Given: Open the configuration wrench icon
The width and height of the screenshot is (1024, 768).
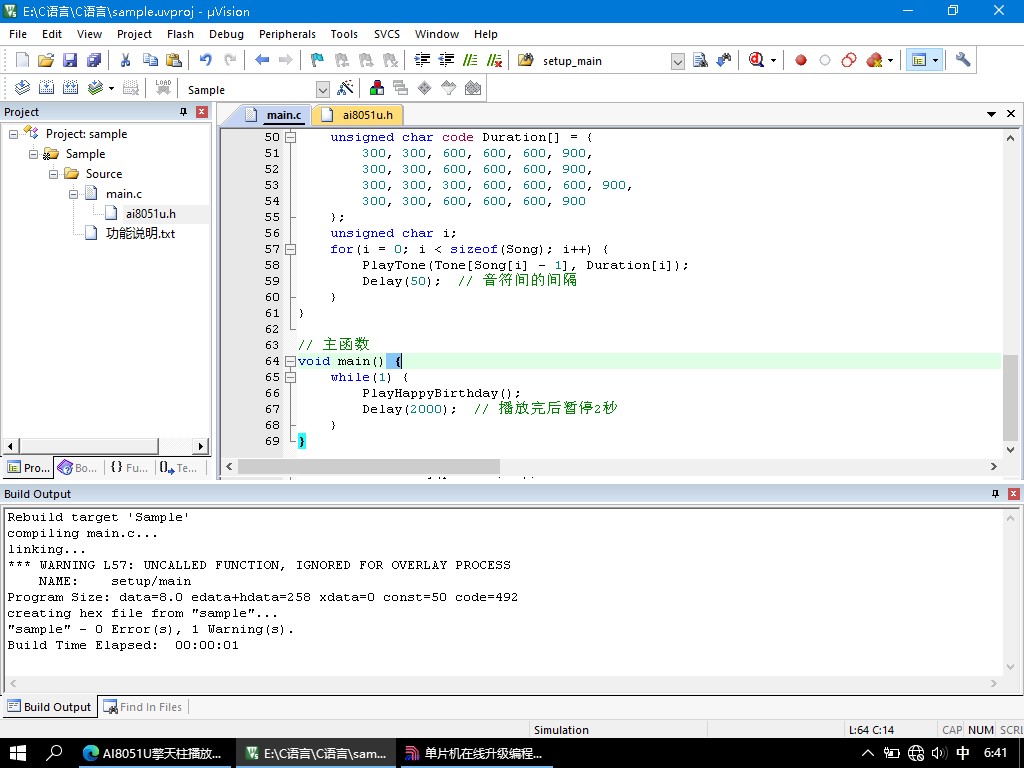Looking at the screenshot, I should pos(963,60).
